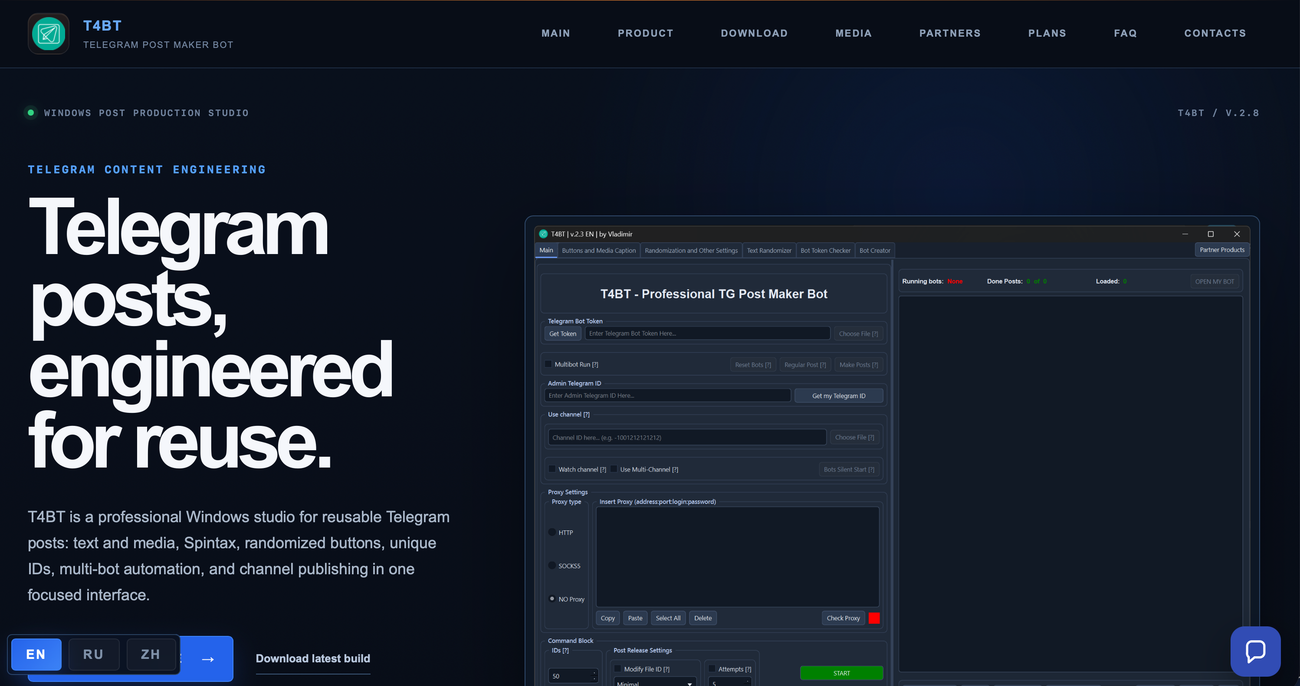The width and height of the screenshot is (1300, 686).
Task: Click the Partner Products button
Action: tap(1222, 250)
